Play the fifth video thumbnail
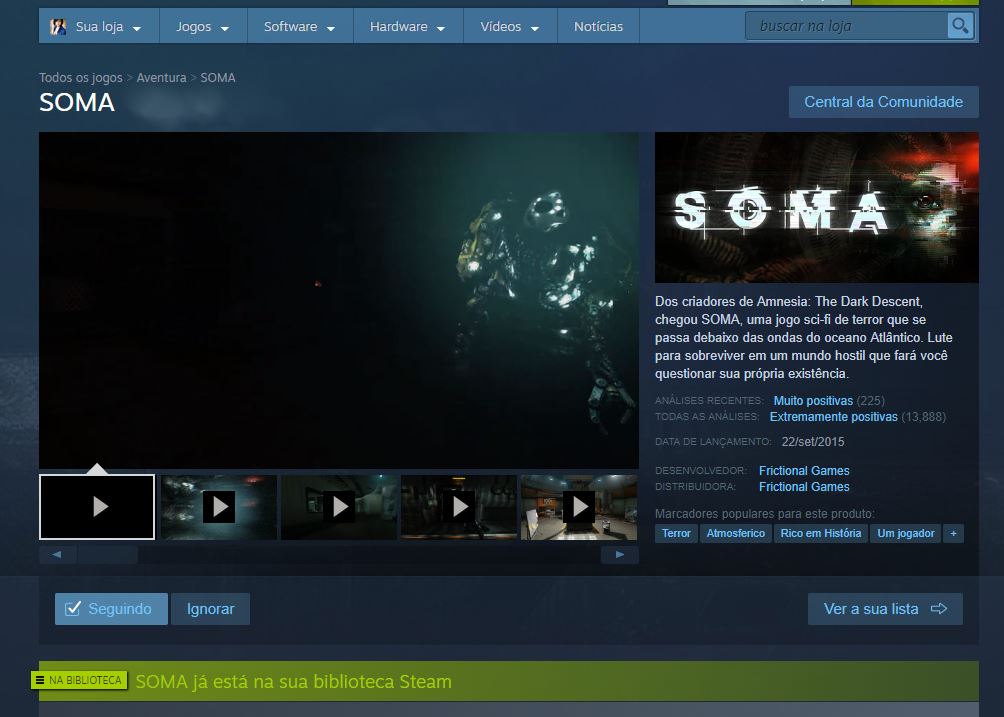The height and width of the screenshot is (717, 1004). point(579,506)
